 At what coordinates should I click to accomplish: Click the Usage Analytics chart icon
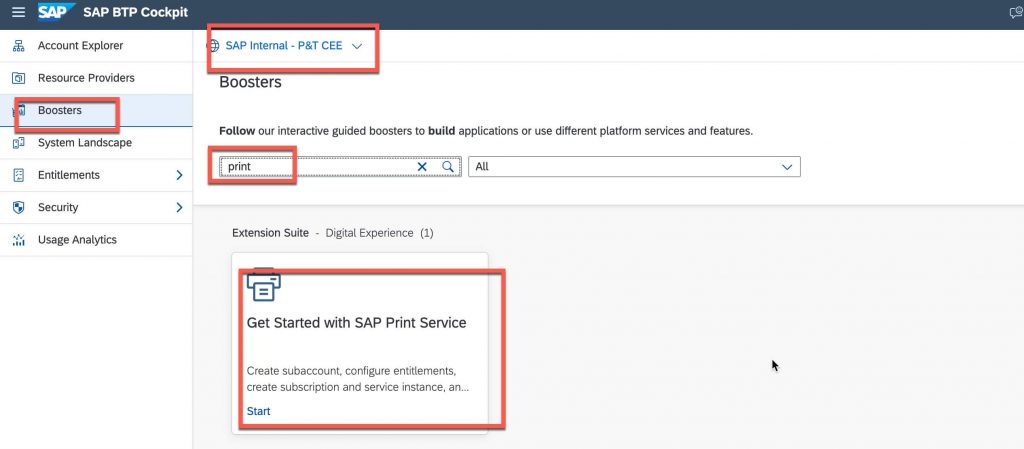pos(19,240)
